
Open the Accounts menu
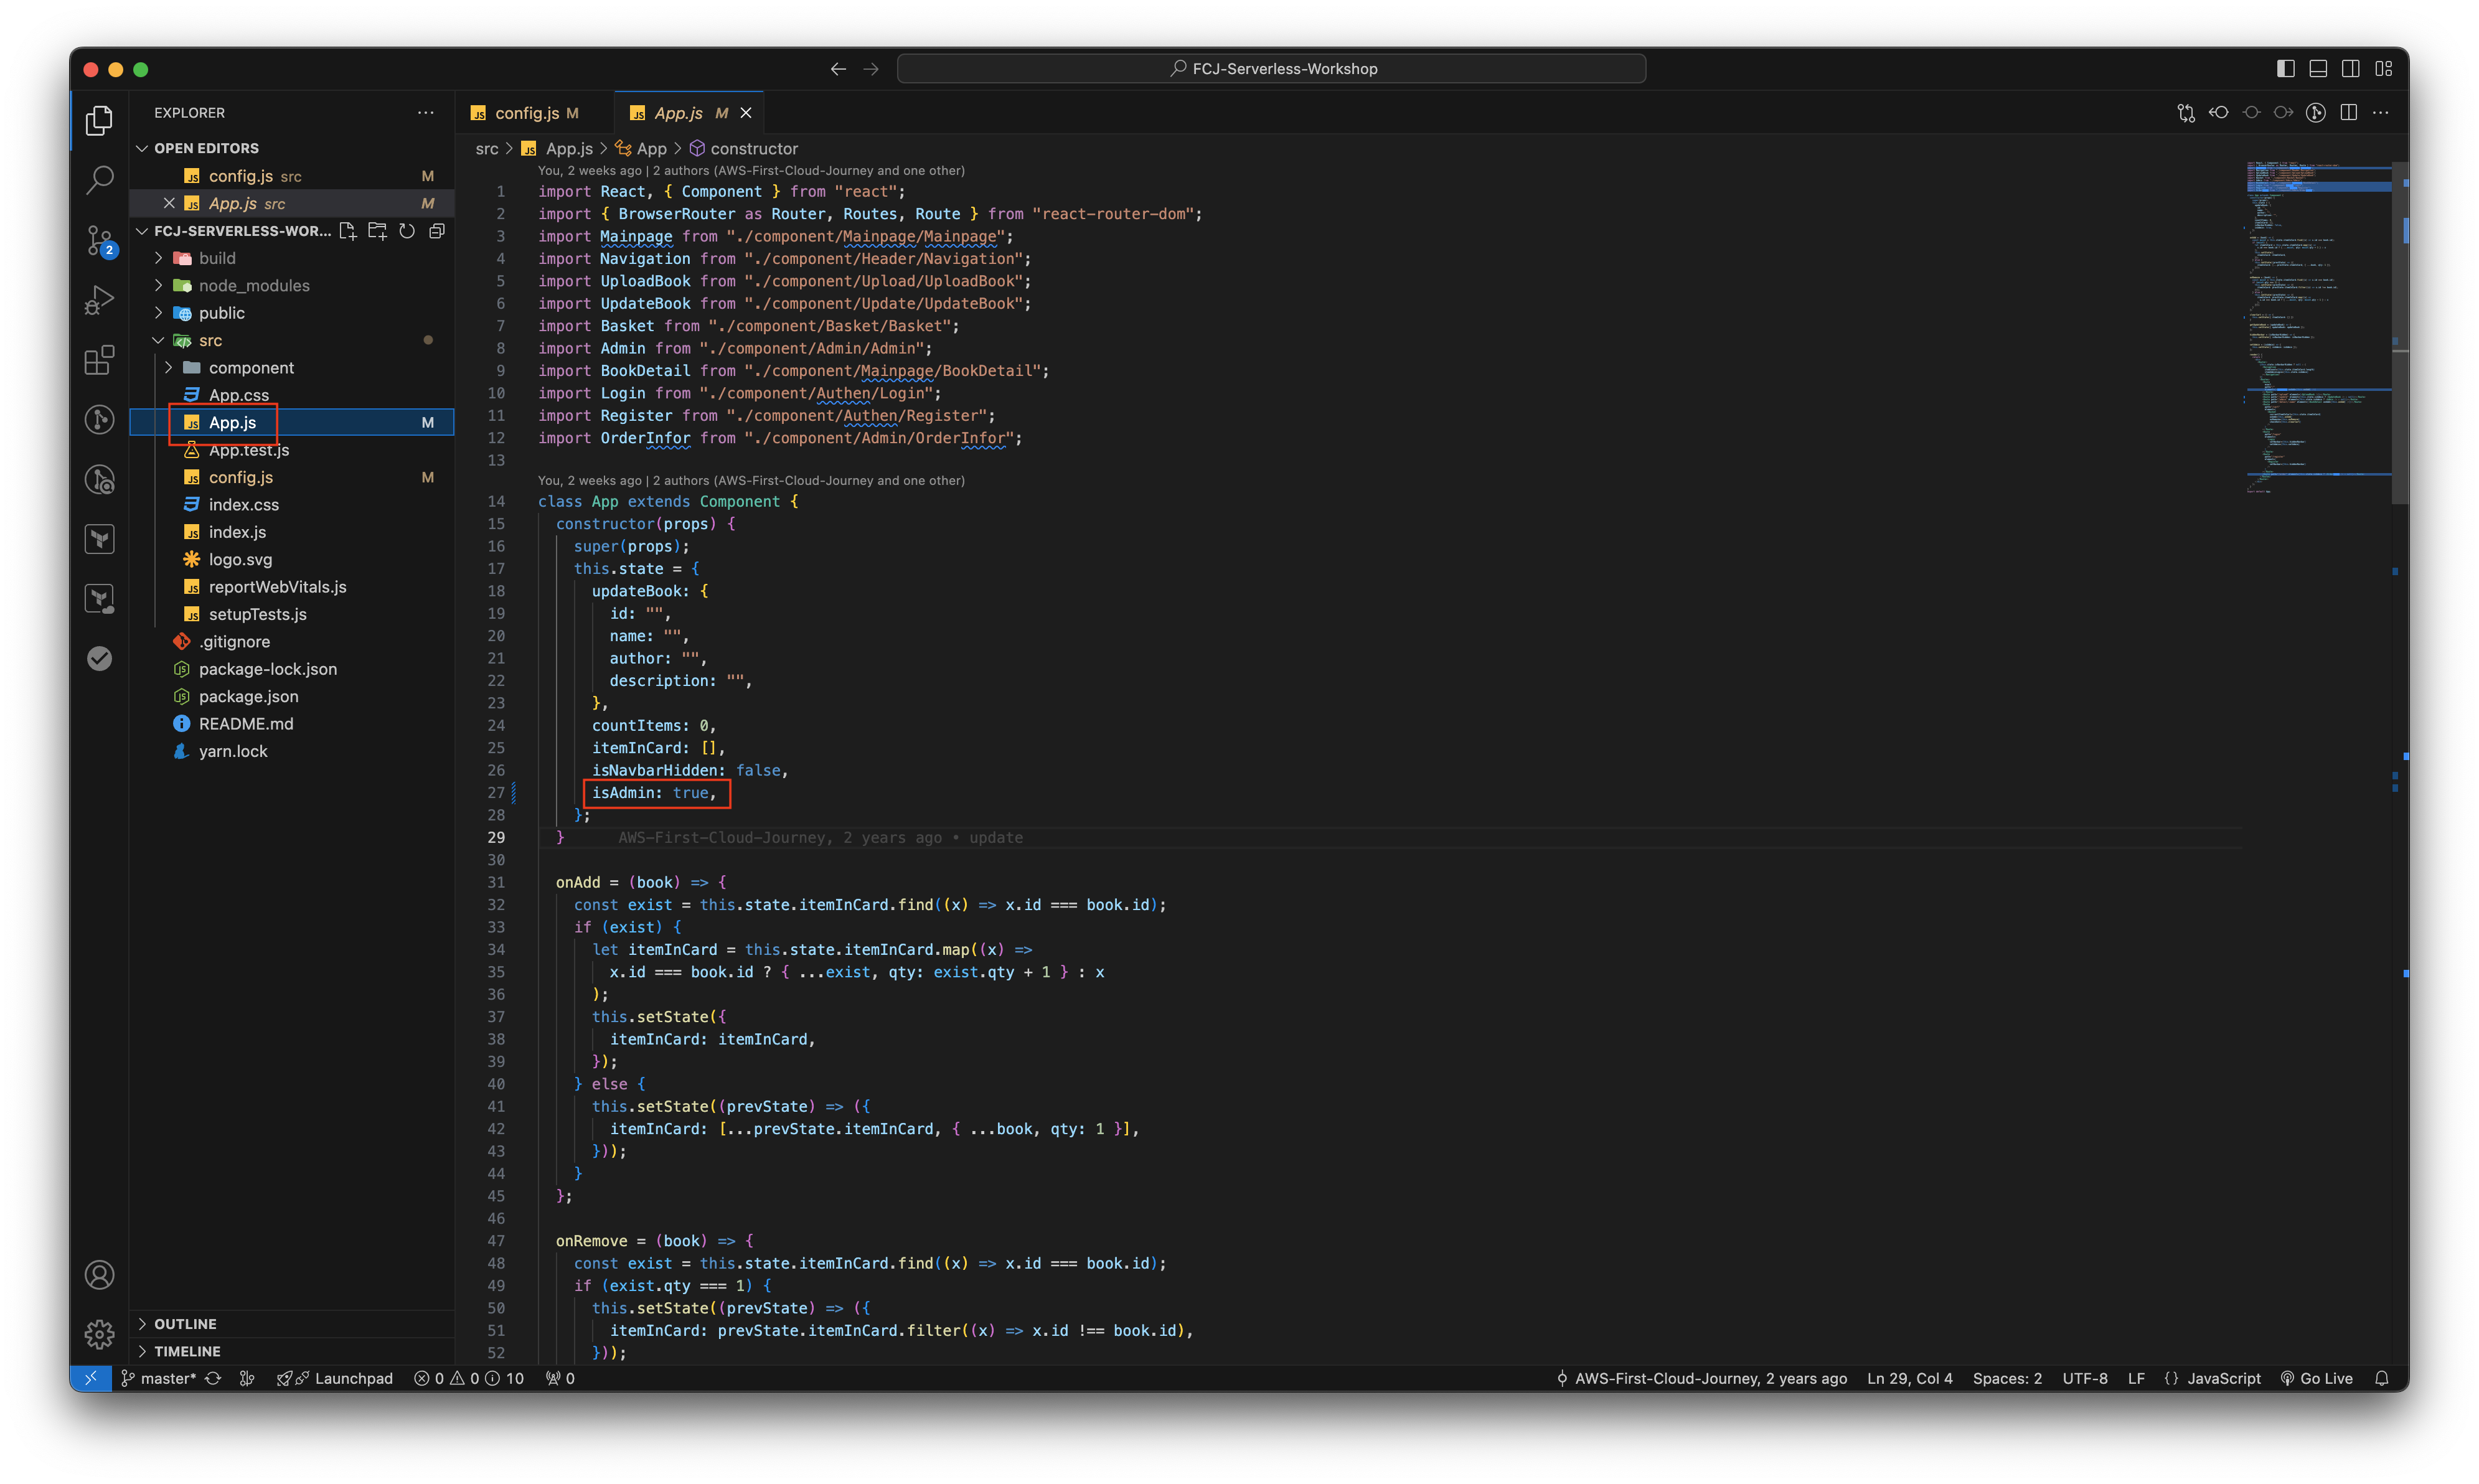(99, 1274)
